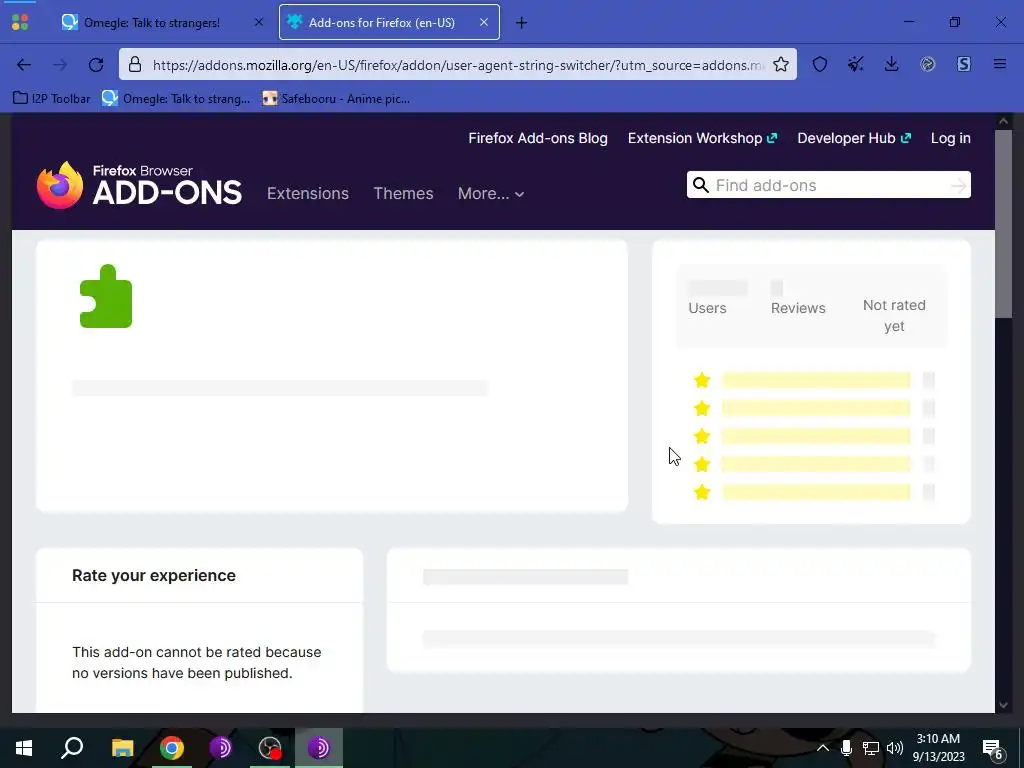Viewport: 1024px width, 768px height.
Task: Close the Omegle tab
Action: tap(259, 22)
